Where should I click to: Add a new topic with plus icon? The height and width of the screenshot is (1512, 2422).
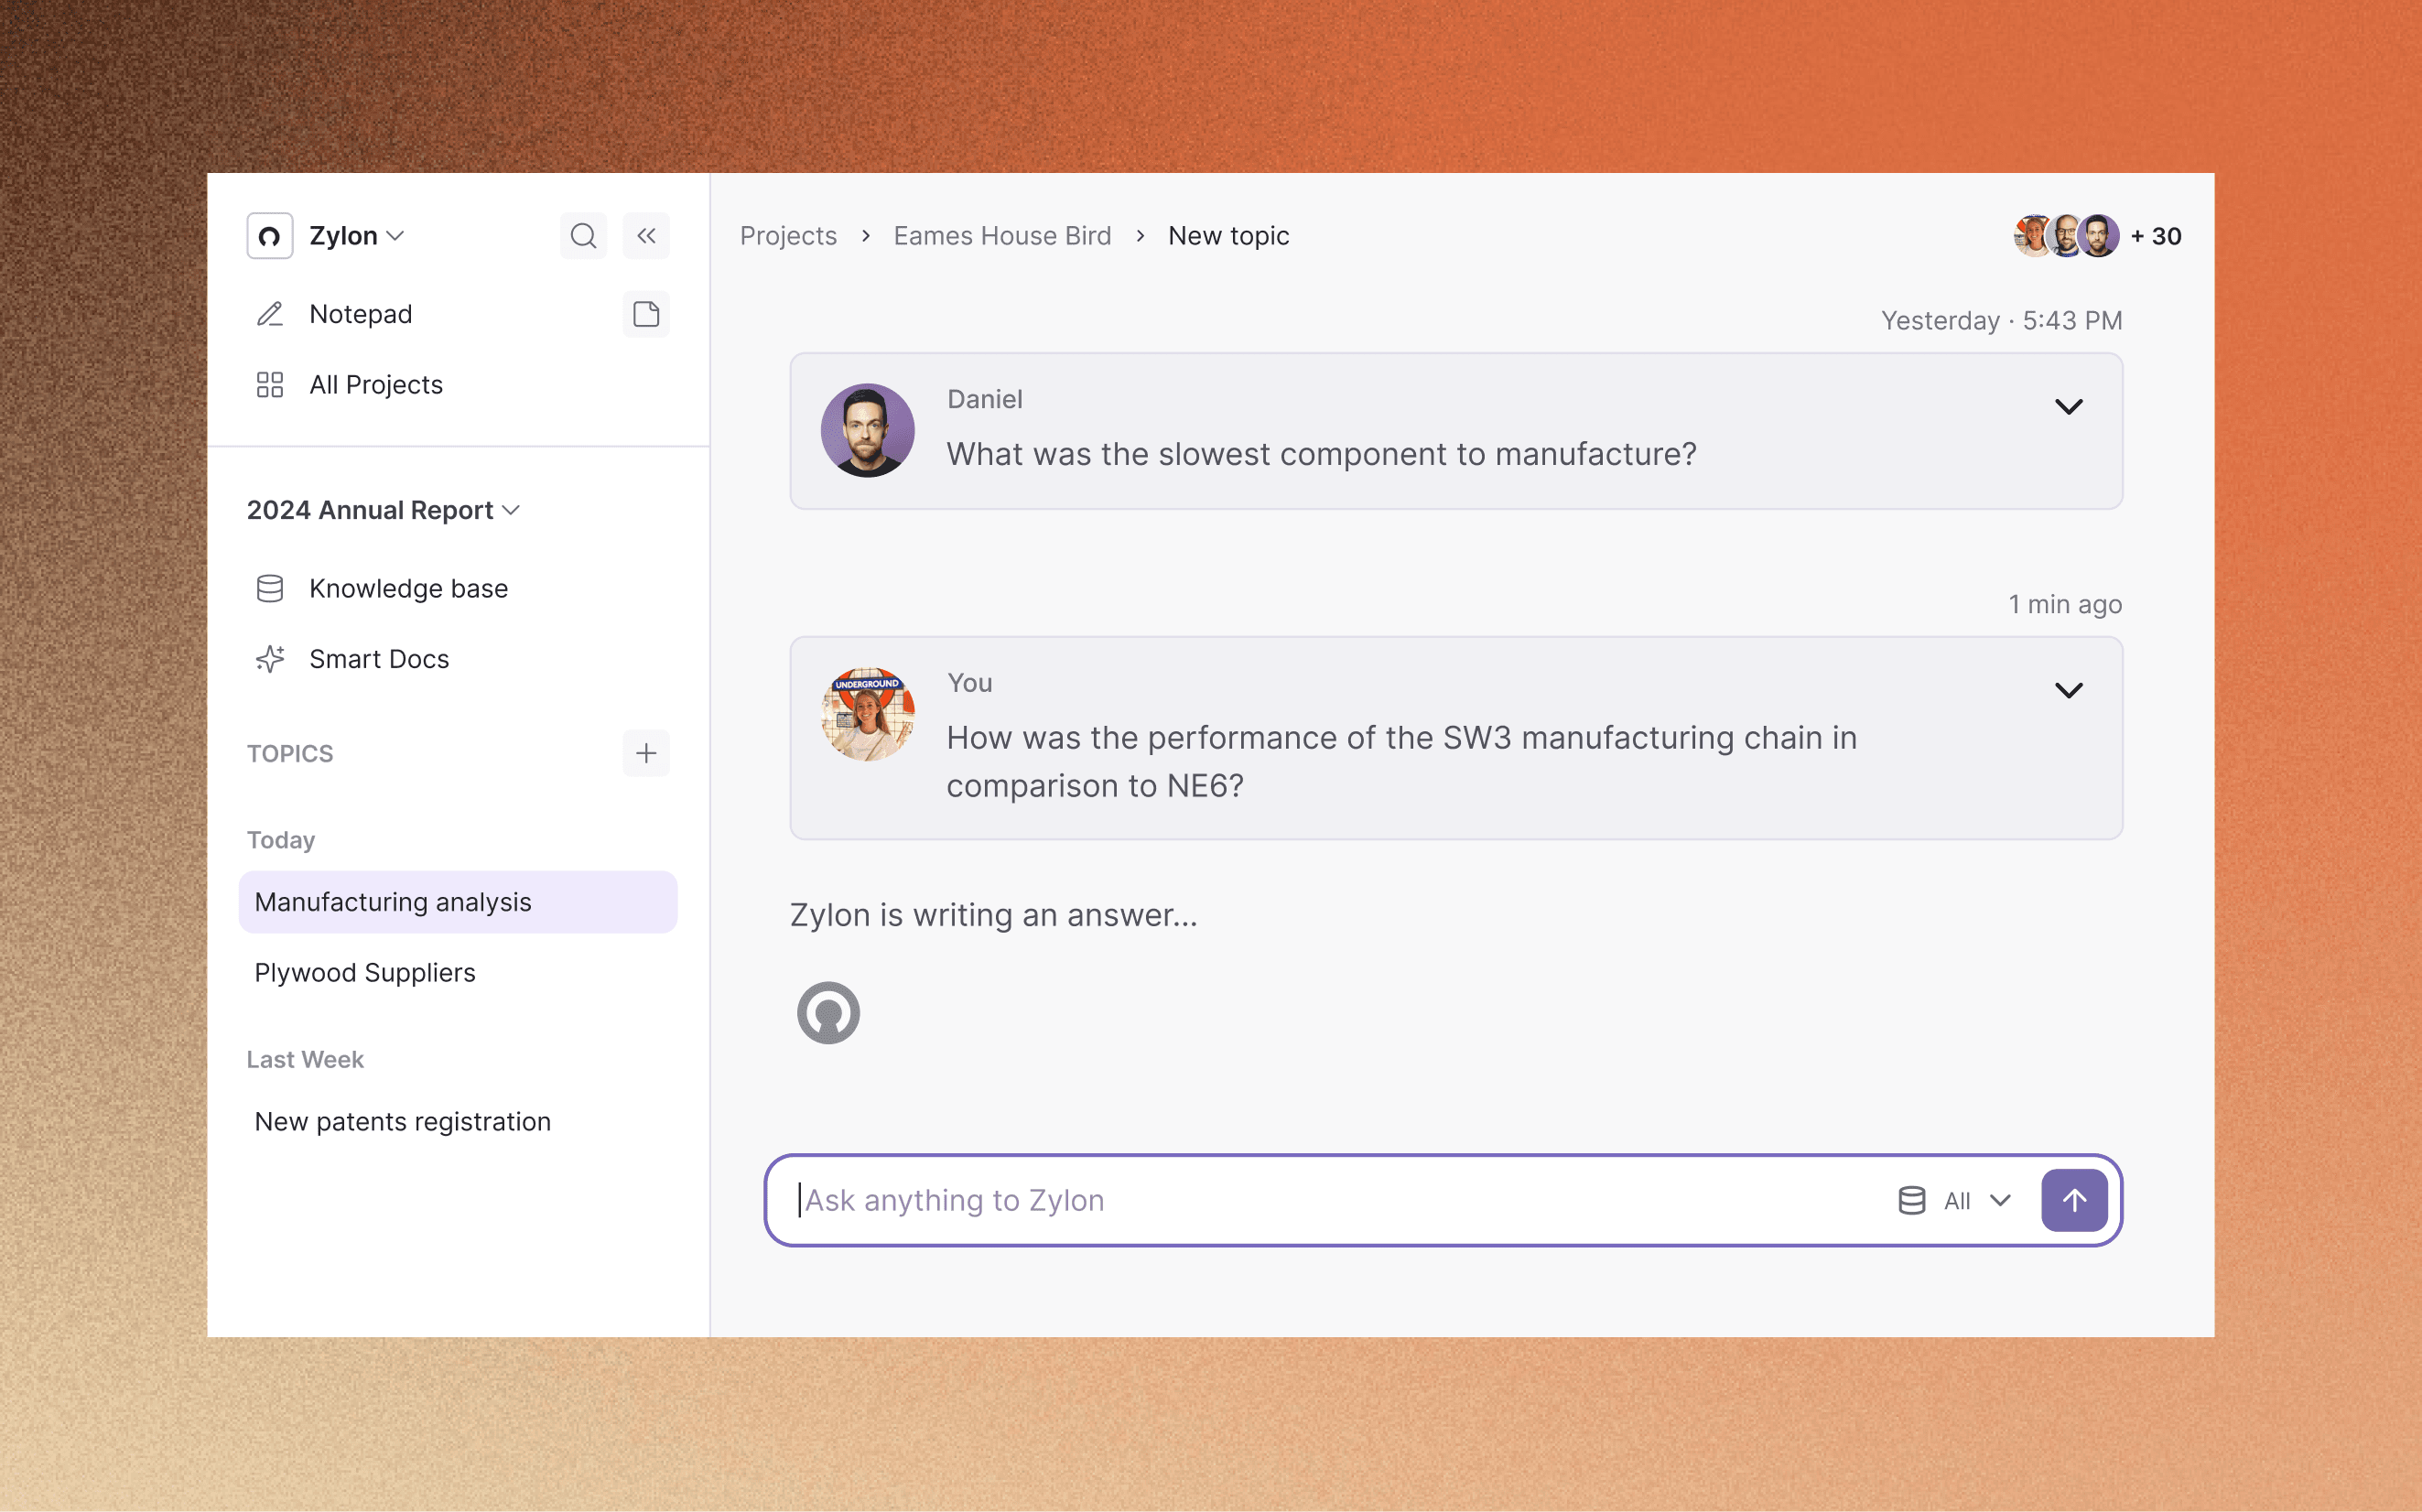[646, 753]
